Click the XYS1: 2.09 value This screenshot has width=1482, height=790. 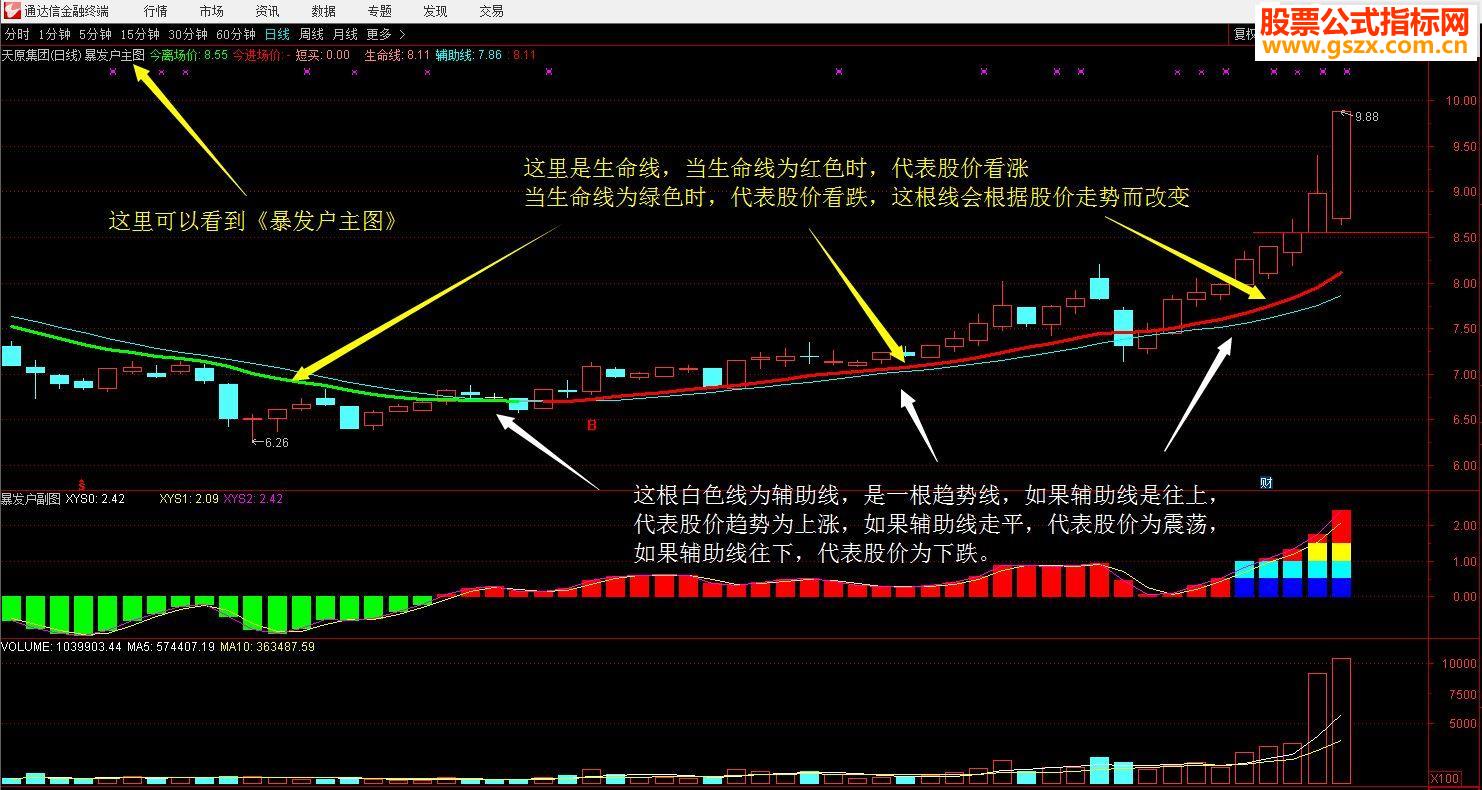pos(189,498)
